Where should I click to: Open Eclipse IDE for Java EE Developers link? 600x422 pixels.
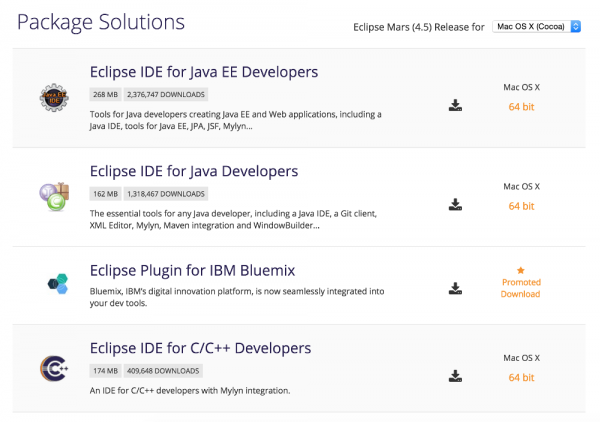click(204, 72)
